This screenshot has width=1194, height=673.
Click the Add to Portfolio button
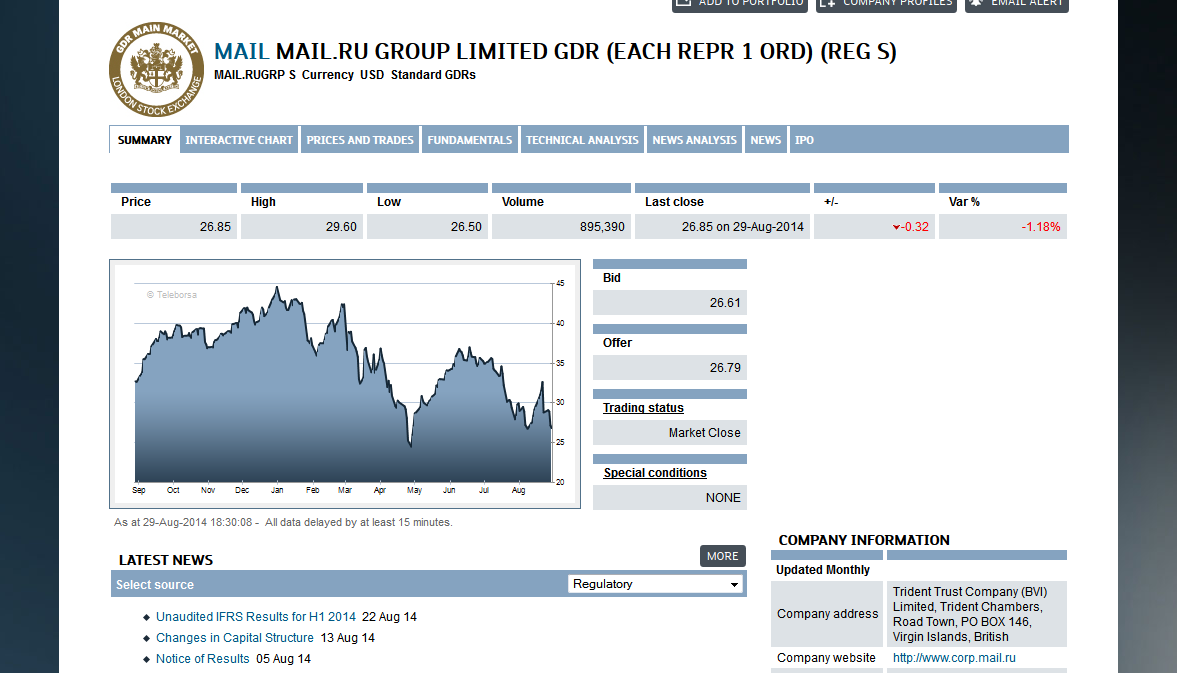pyautogui.click(x=740, y=5)
